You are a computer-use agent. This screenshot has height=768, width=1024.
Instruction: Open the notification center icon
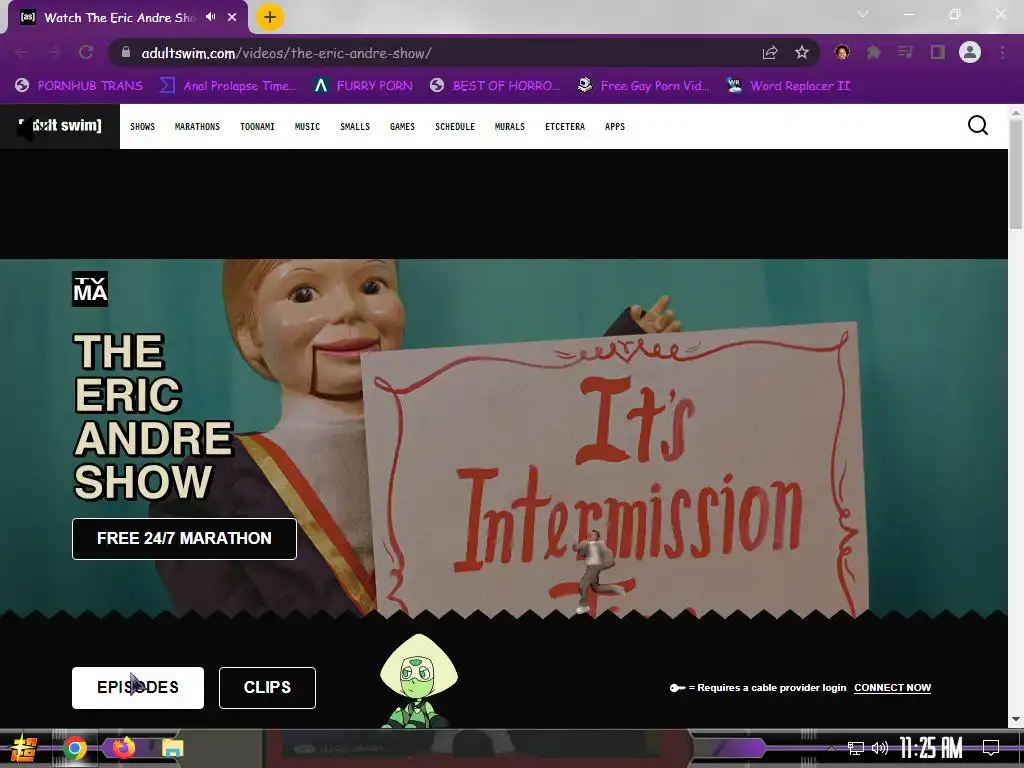(x=991, y=748)
